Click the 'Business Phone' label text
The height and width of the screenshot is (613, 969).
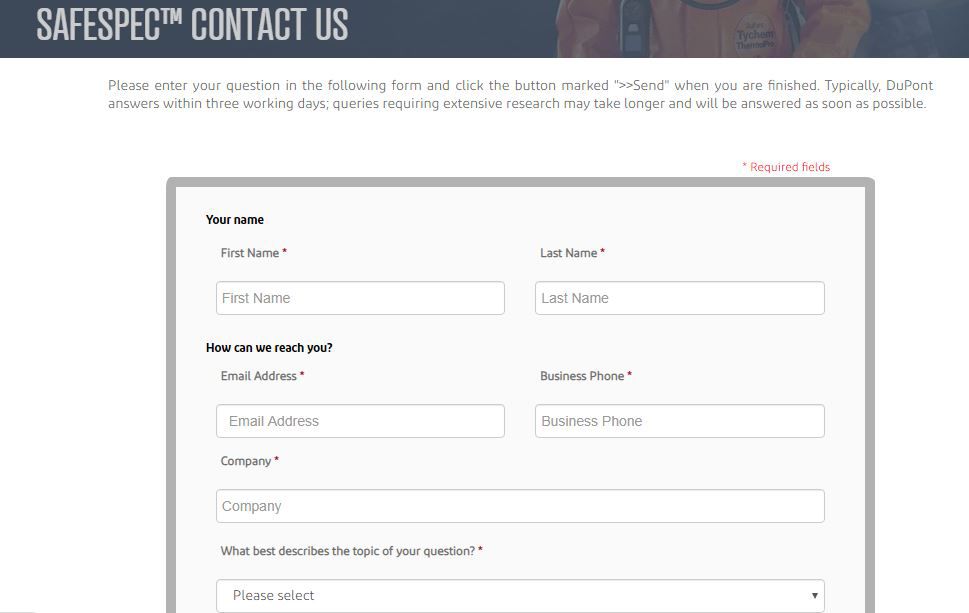tap(582, 376)
